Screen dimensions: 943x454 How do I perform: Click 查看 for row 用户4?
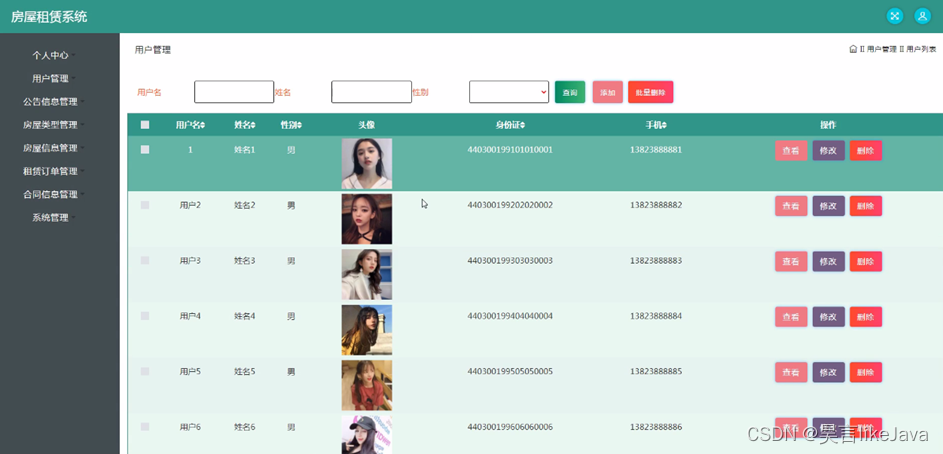point(791,316)
